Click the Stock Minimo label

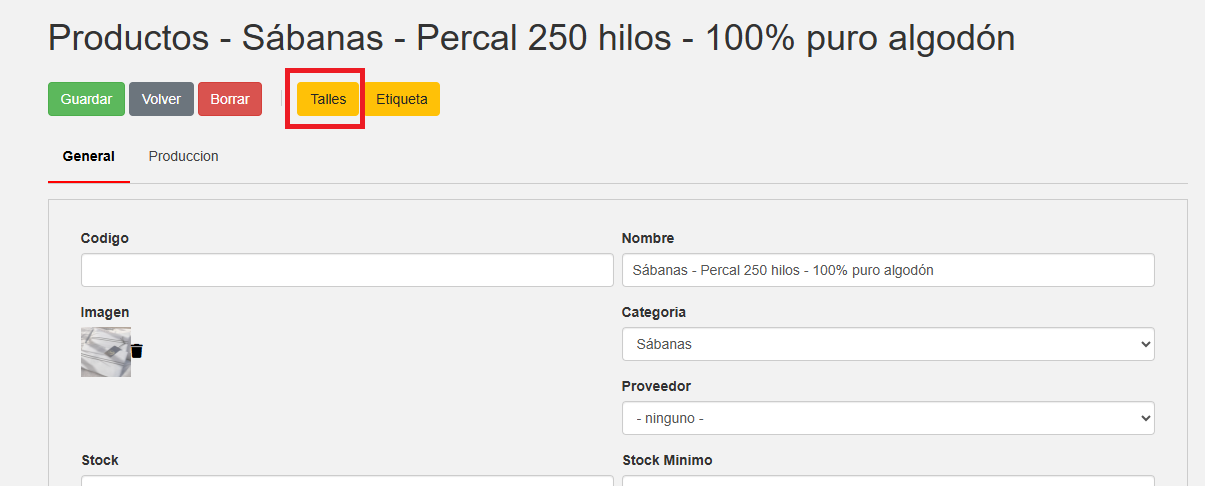(x=667, y=460)
